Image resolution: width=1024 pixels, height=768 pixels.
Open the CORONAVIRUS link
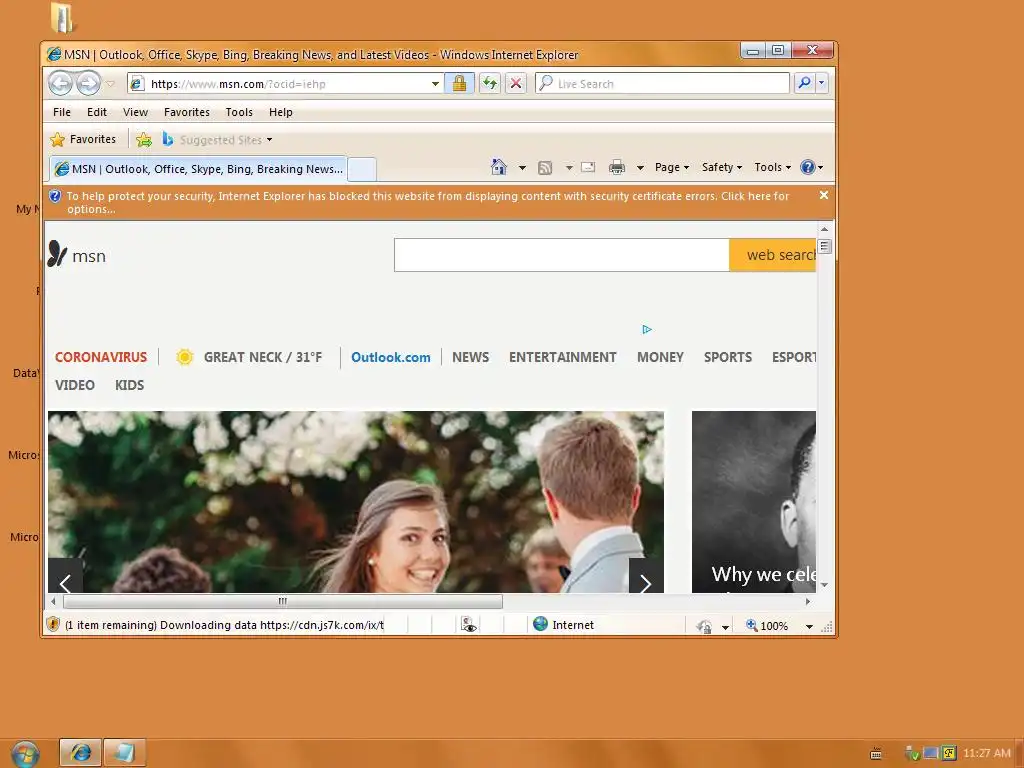101,357
